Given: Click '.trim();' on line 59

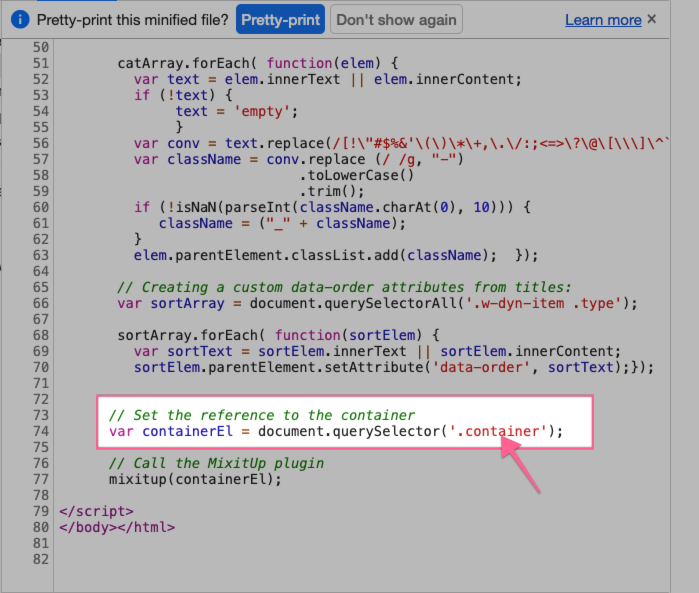Looking at the screenshot, I should (x=332, y=192).
